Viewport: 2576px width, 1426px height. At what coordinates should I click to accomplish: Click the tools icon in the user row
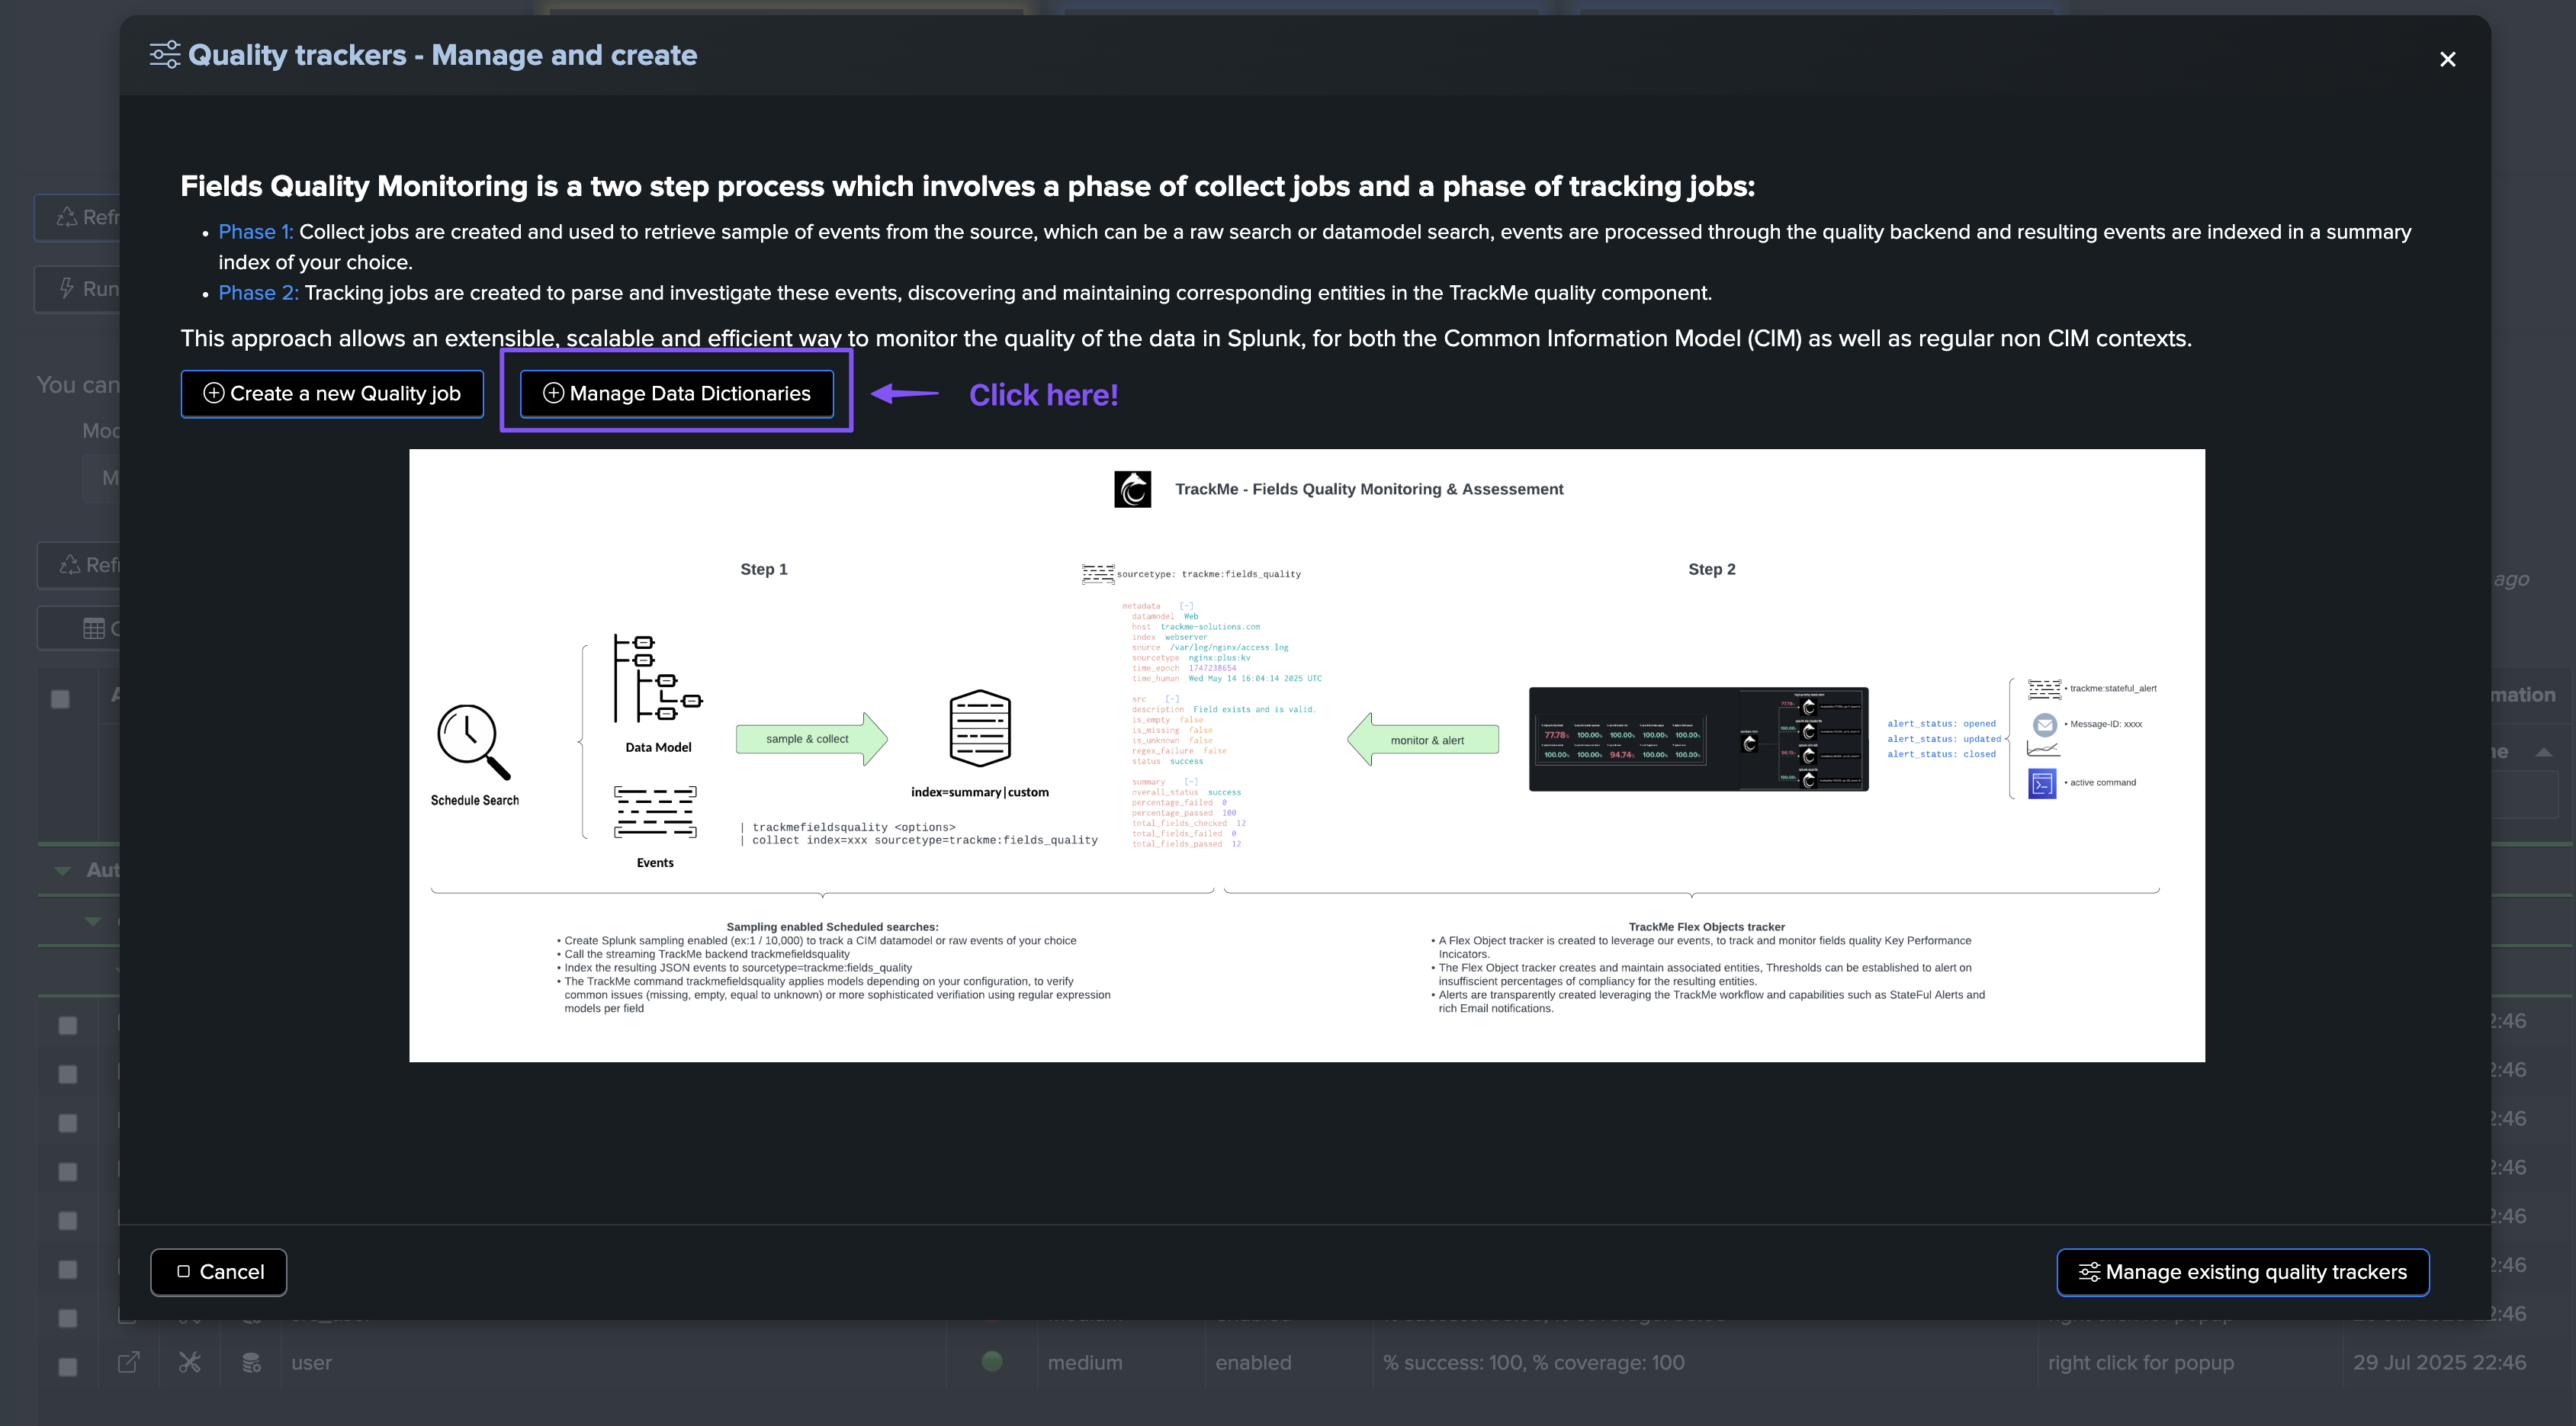click(190, 1363)
